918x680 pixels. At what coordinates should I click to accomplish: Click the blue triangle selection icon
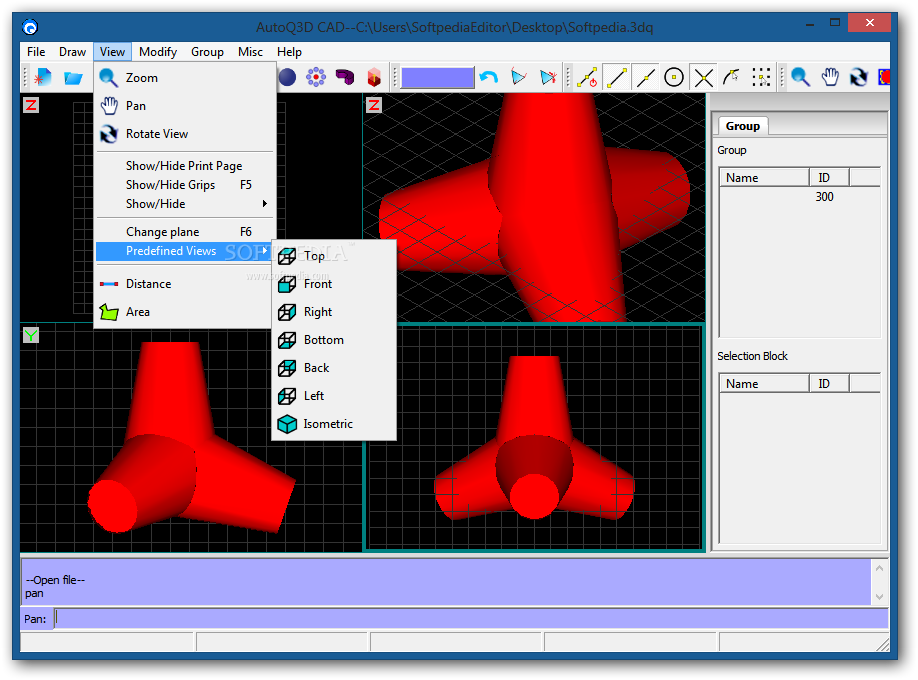519,77
